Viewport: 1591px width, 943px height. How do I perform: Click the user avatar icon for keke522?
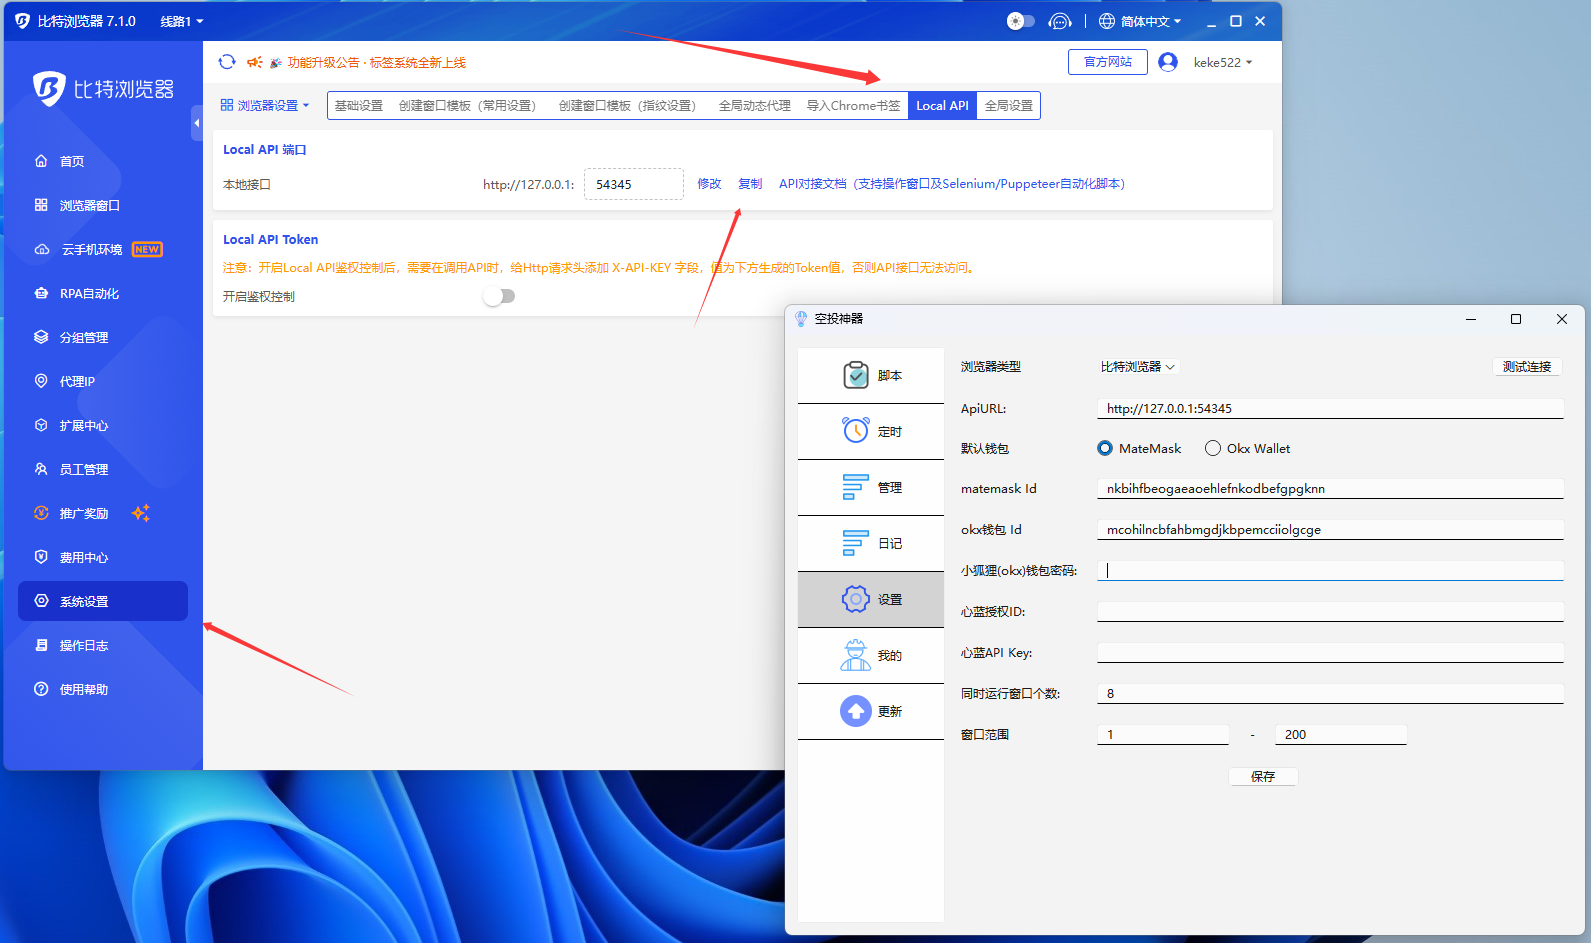tap(1167, 62)
